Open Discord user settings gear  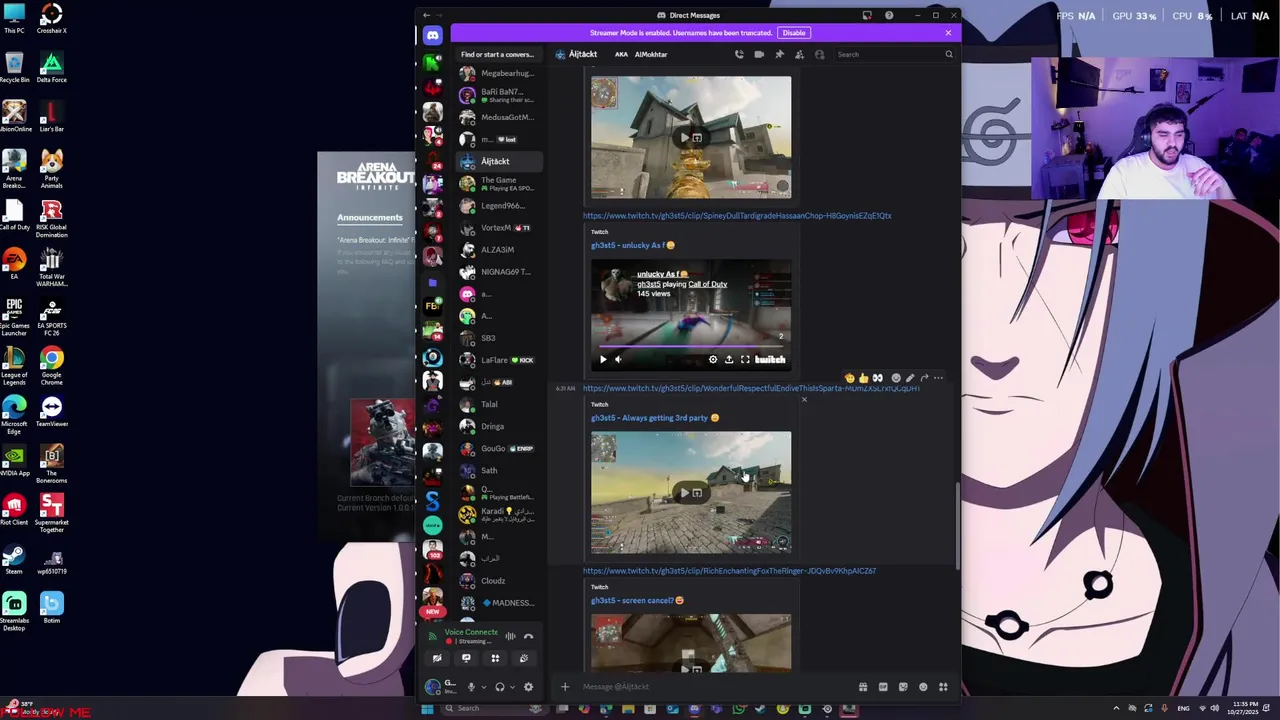528,687
